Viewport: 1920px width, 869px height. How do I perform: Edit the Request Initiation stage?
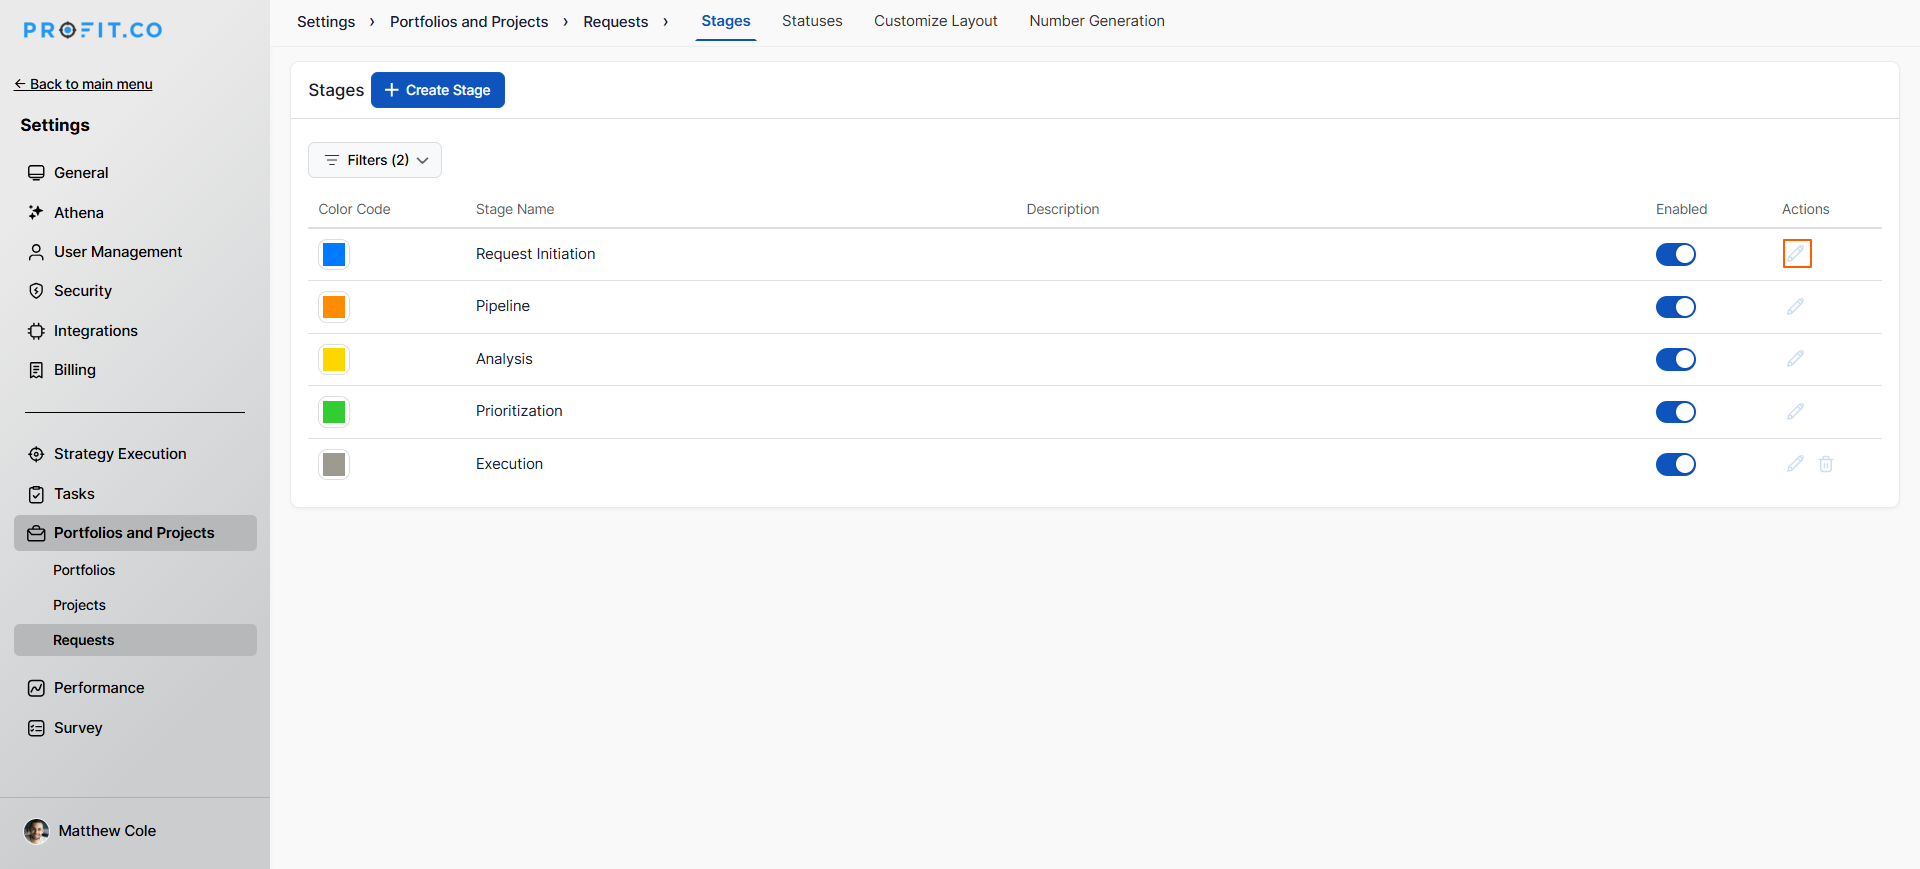point(1796,254)
